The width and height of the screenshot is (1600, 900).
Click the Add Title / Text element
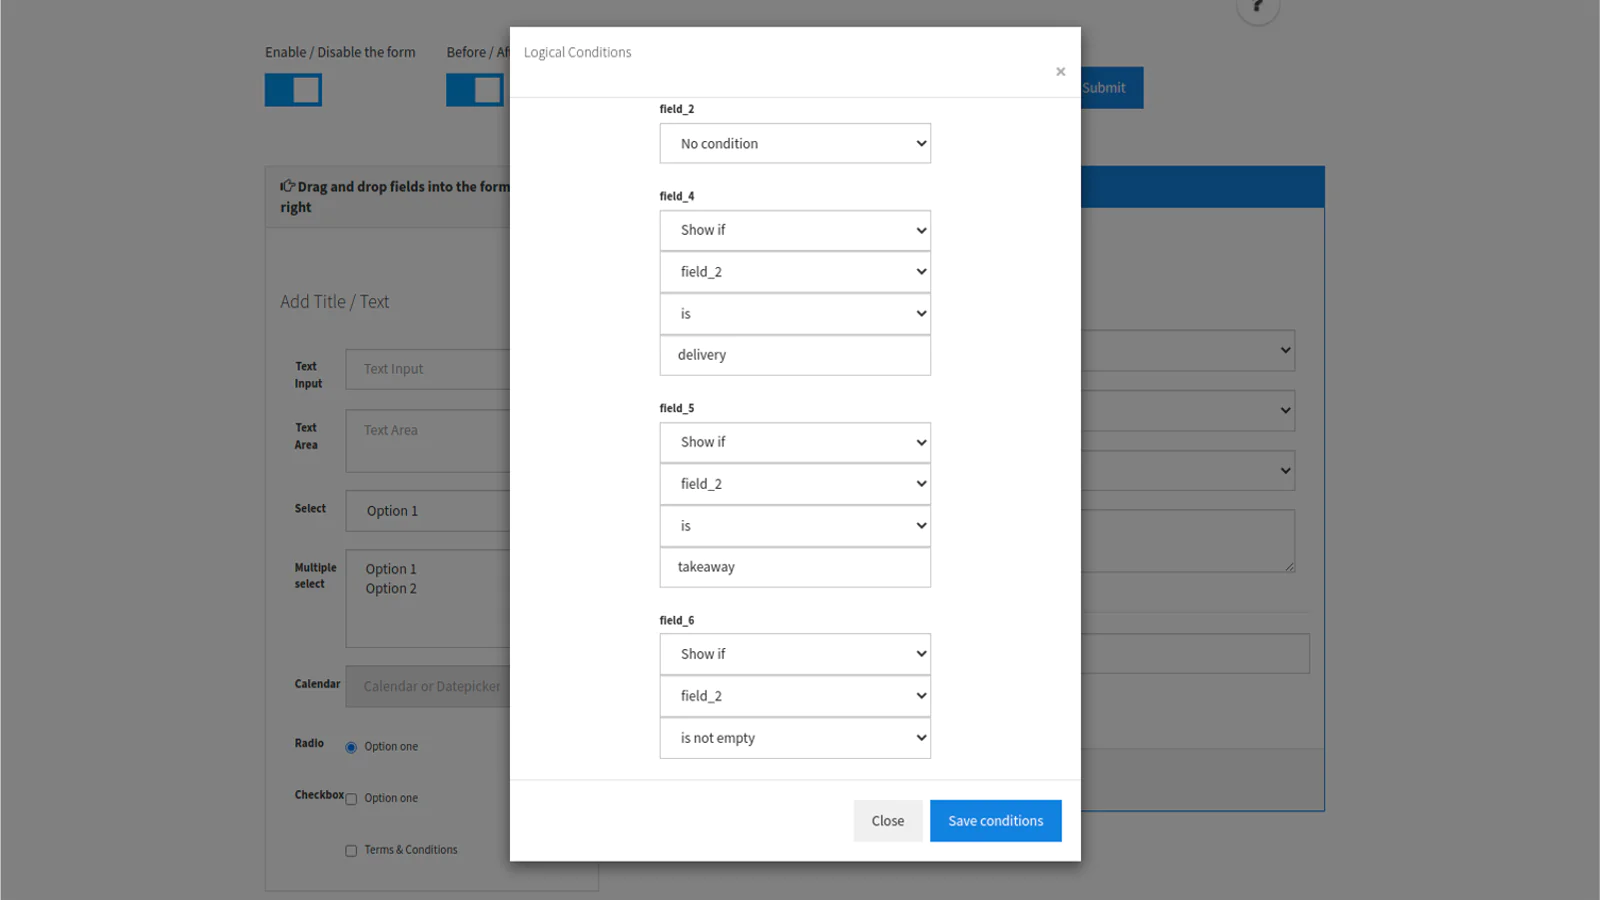(x=335, y=302)
